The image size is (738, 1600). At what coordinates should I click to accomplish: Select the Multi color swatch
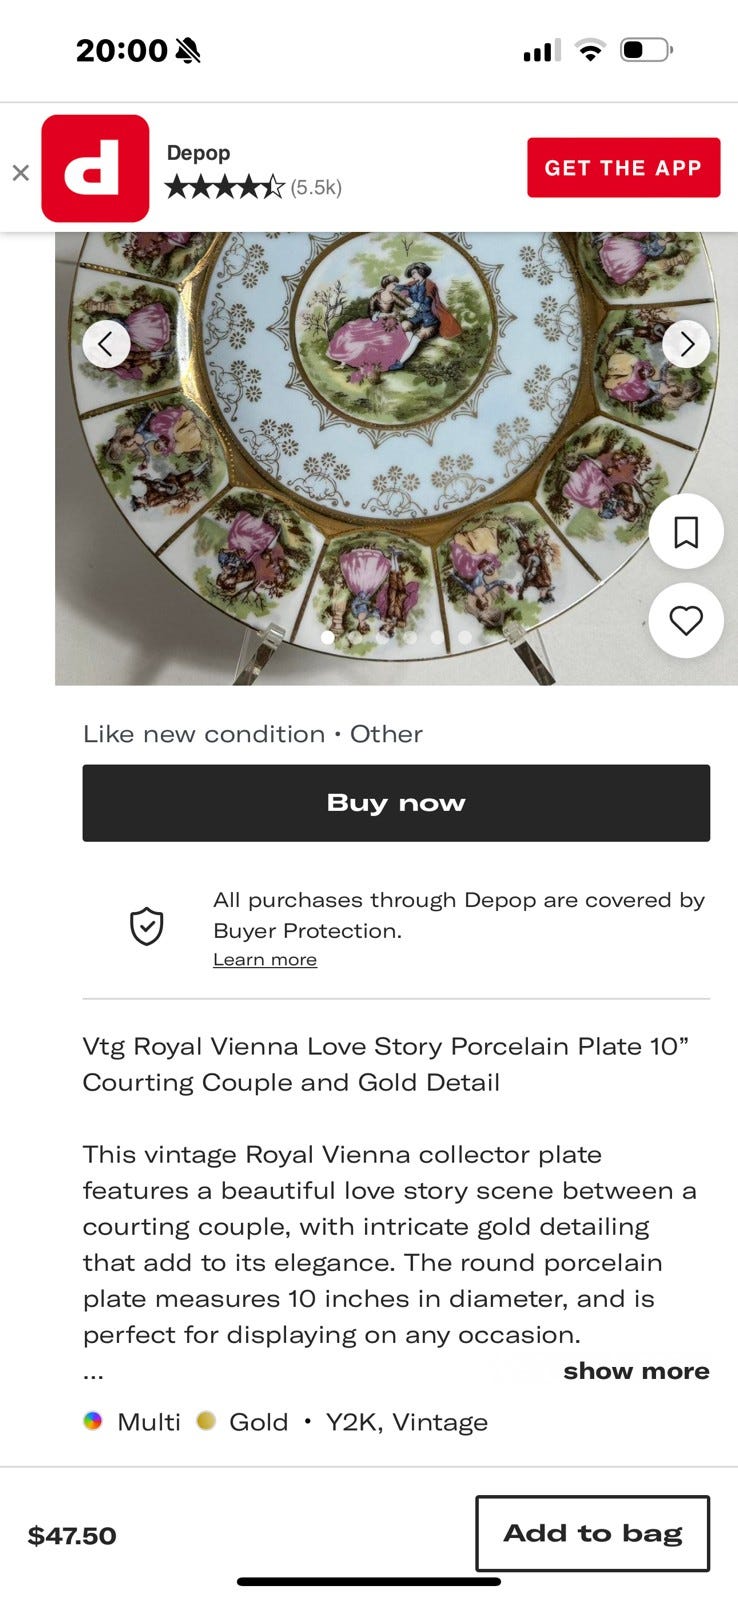(93, 1421)
